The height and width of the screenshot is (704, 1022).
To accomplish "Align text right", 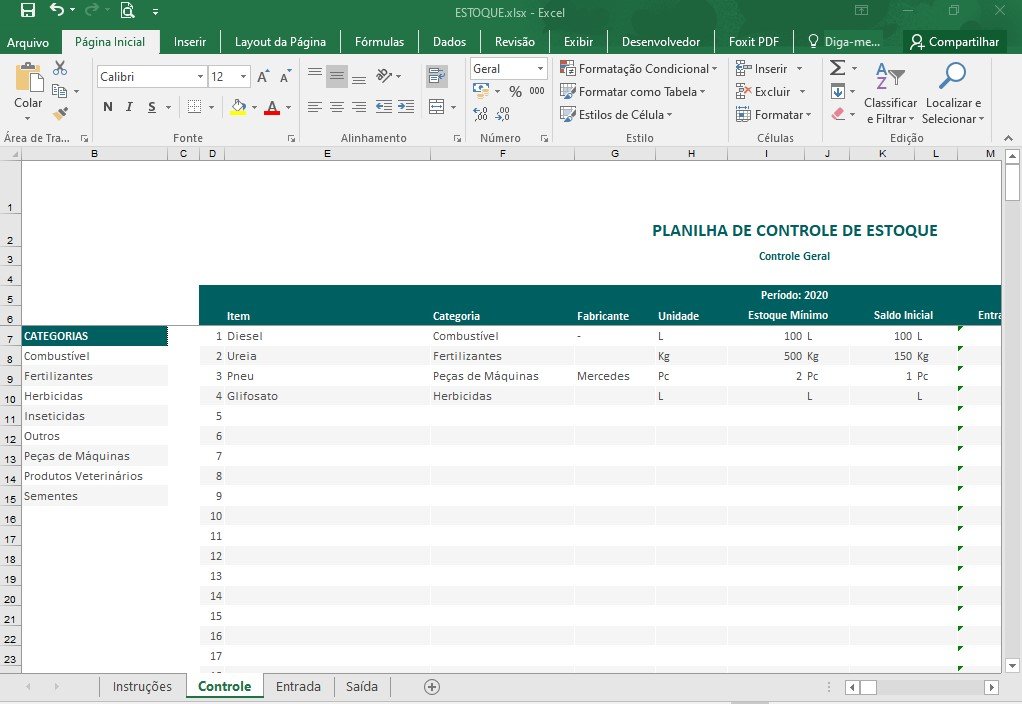I will (358, 107).
